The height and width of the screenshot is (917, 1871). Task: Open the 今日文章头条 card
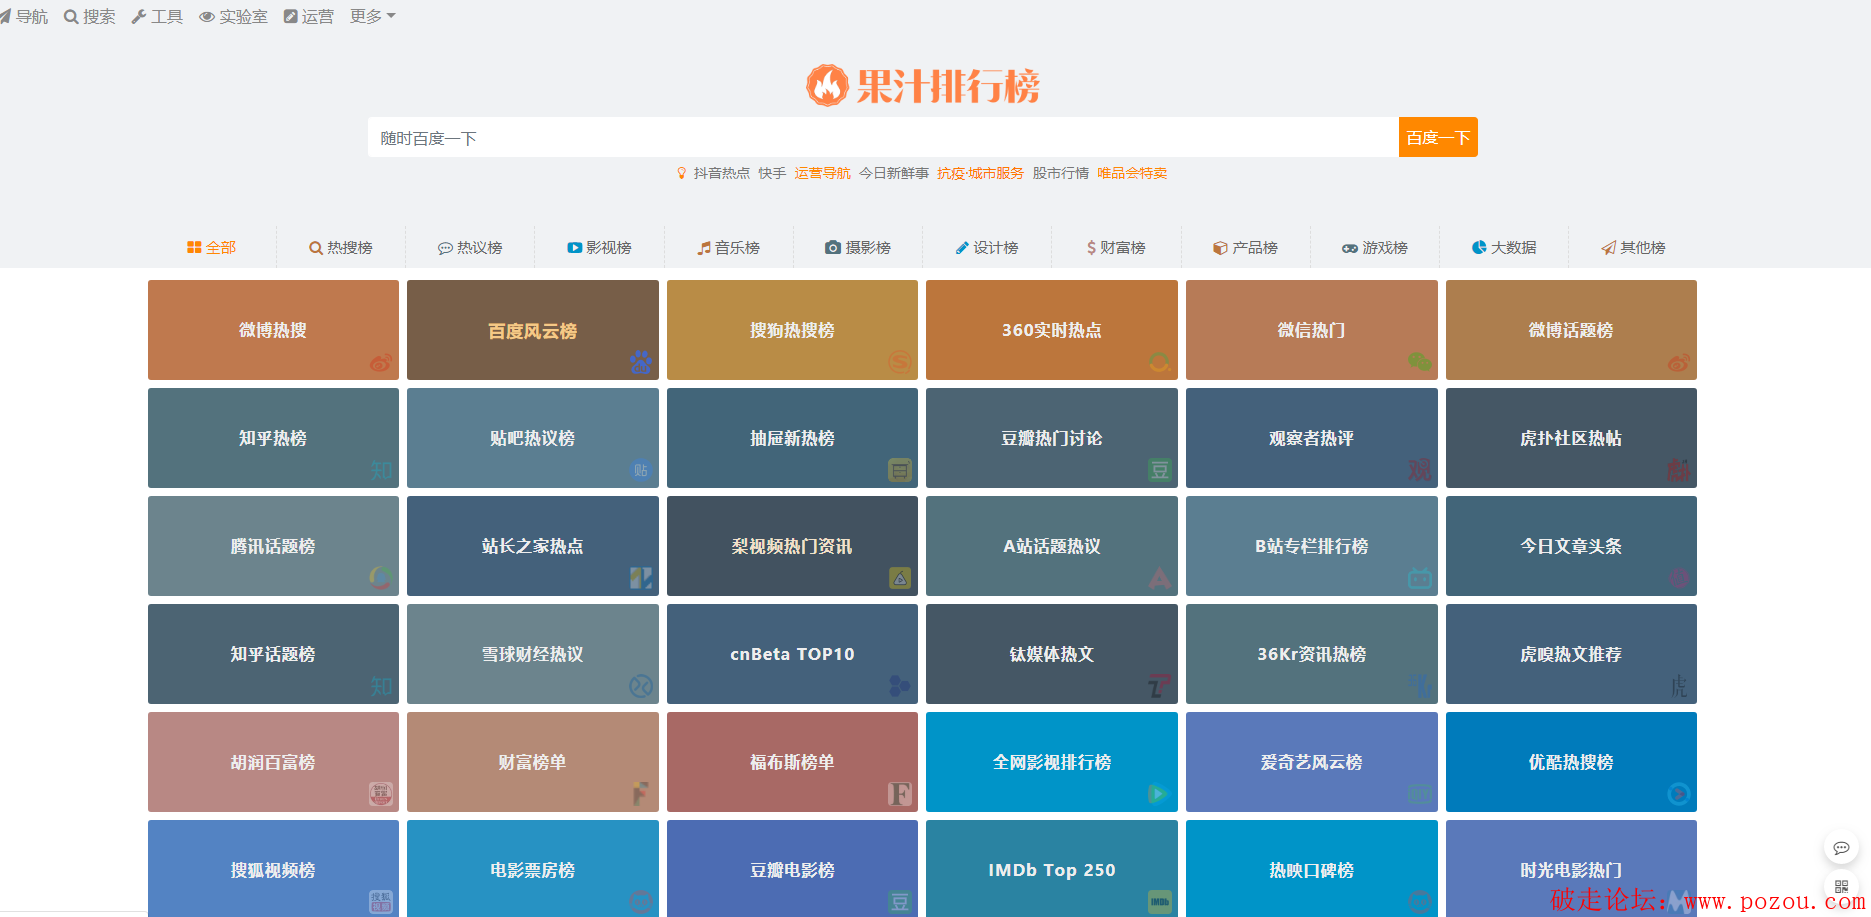click(1571, 546)
